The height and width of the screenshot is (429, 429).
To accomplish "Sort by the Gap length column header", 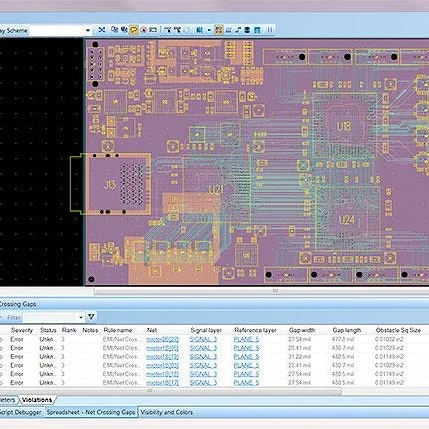I will [347, 330].
